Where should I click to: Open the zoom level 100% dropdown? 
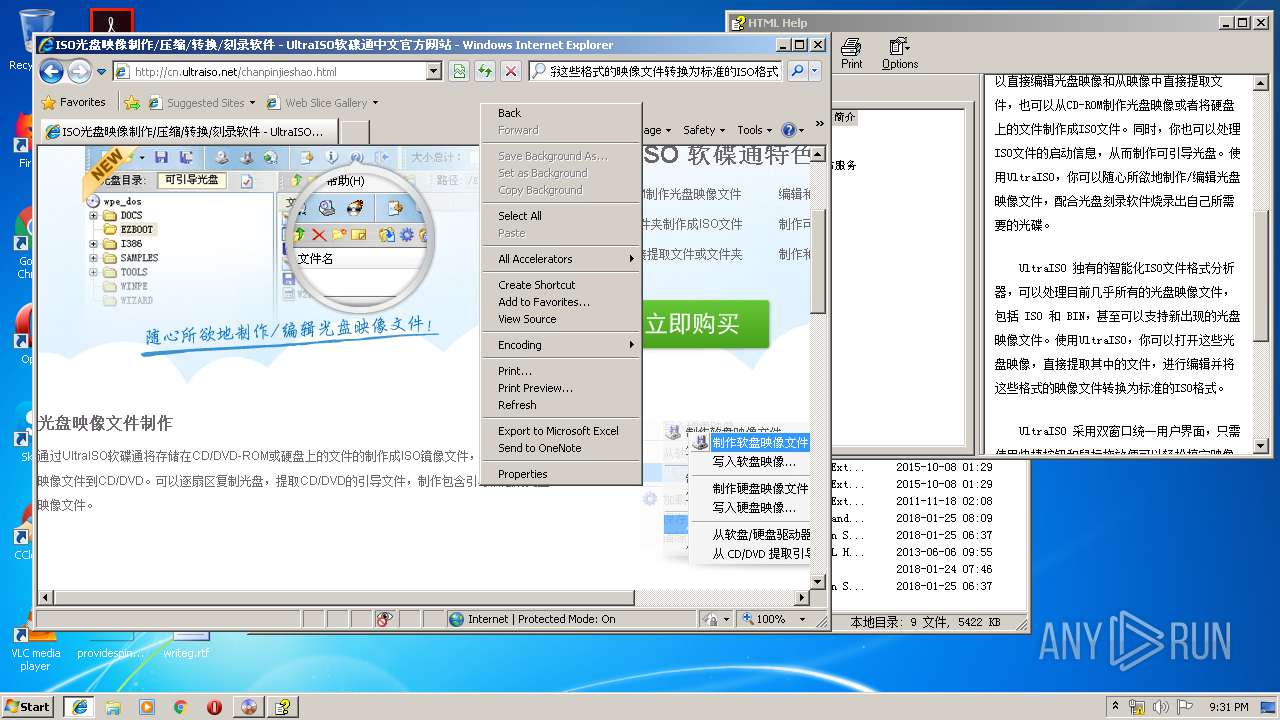pyautogui.click(x=802, y=619)
